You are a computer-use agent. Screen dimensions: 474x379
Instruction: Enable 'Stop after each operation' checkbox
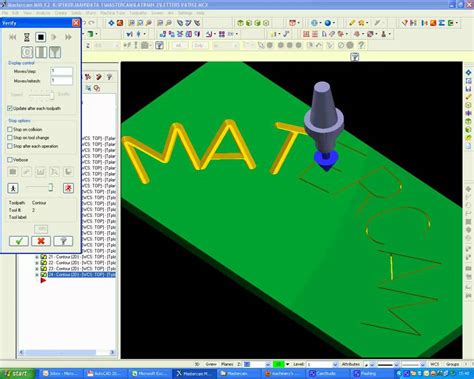pos(10,146)
